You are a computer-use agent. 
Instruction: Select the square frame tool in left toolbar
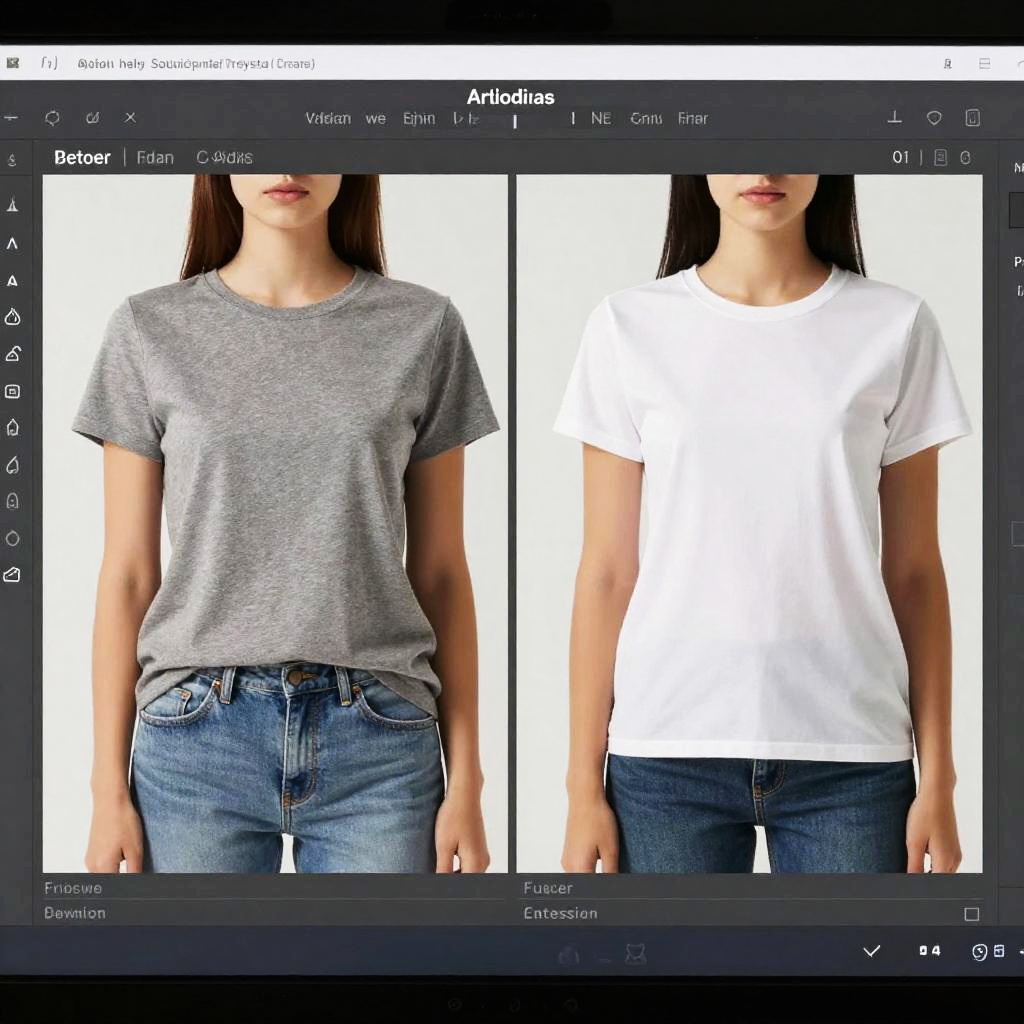[12, 391]
